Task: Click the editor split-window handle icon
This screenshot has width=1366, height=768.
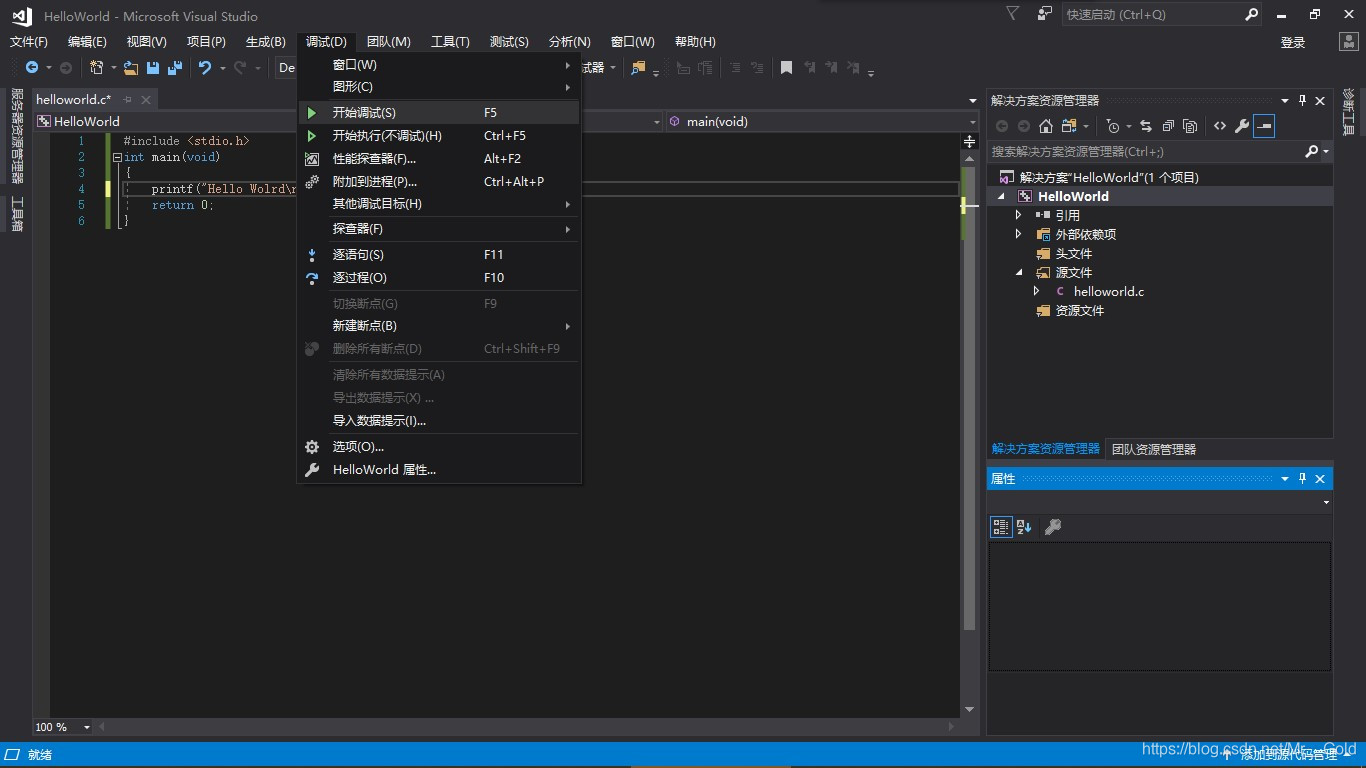Action: coord(969,142)
